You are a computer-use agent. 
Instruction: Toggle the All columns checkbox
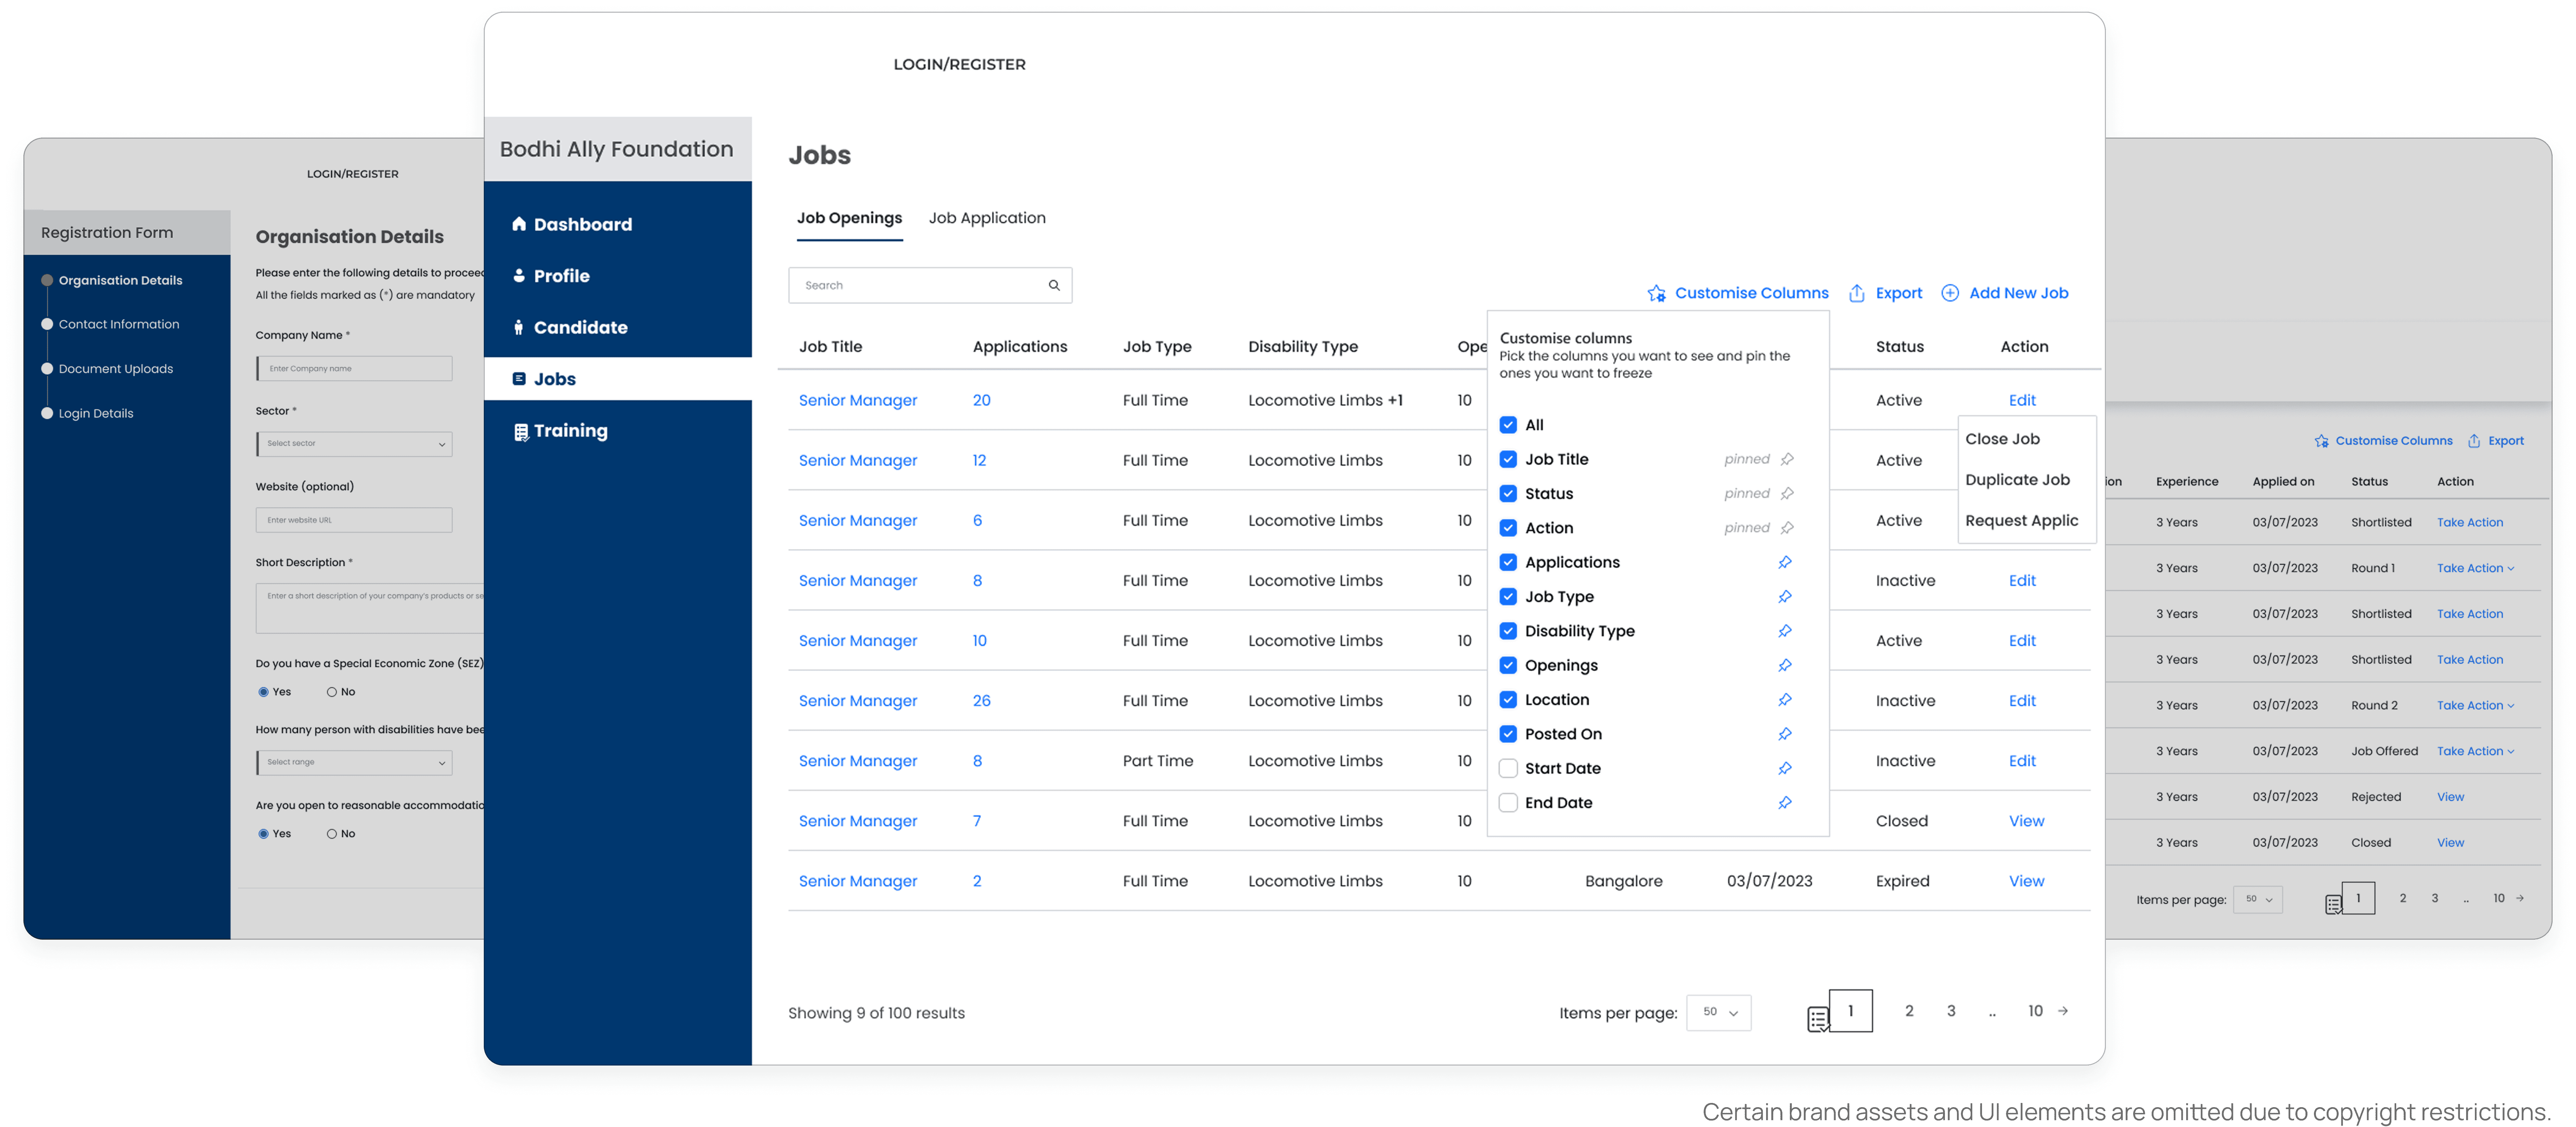1508,425
